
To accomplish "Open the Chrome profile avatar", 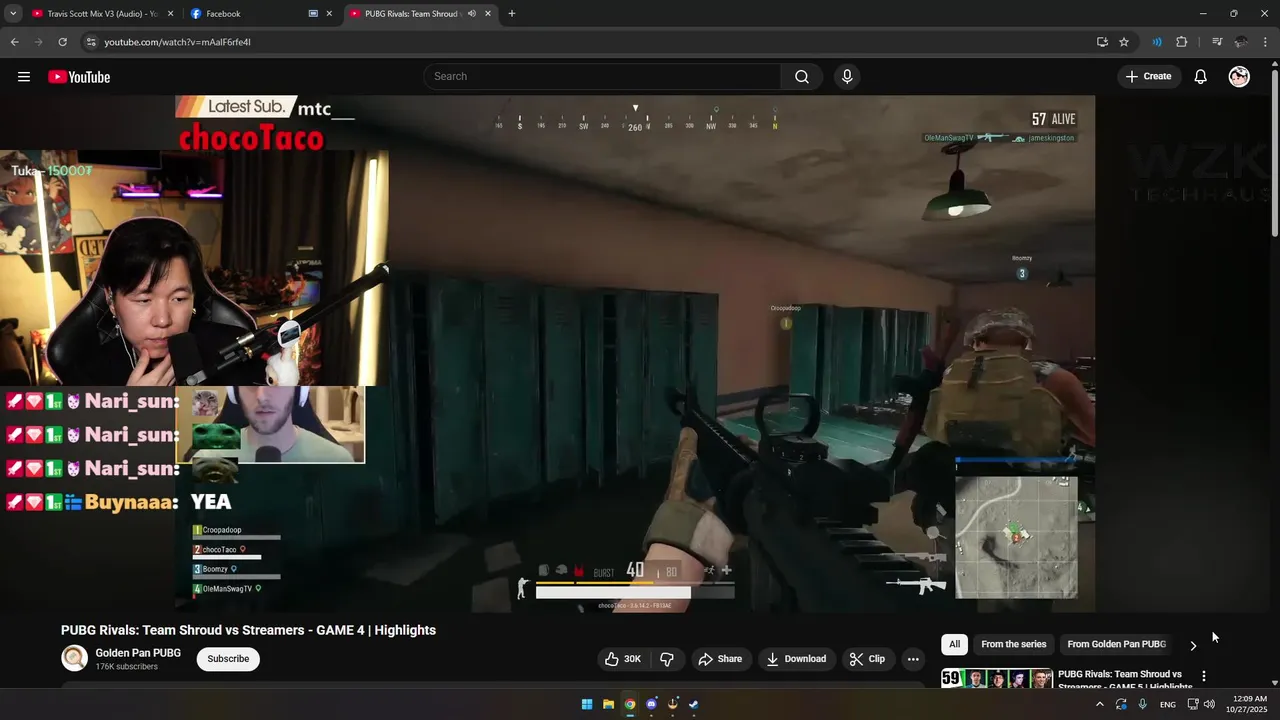I will (x=1241, y=42).
